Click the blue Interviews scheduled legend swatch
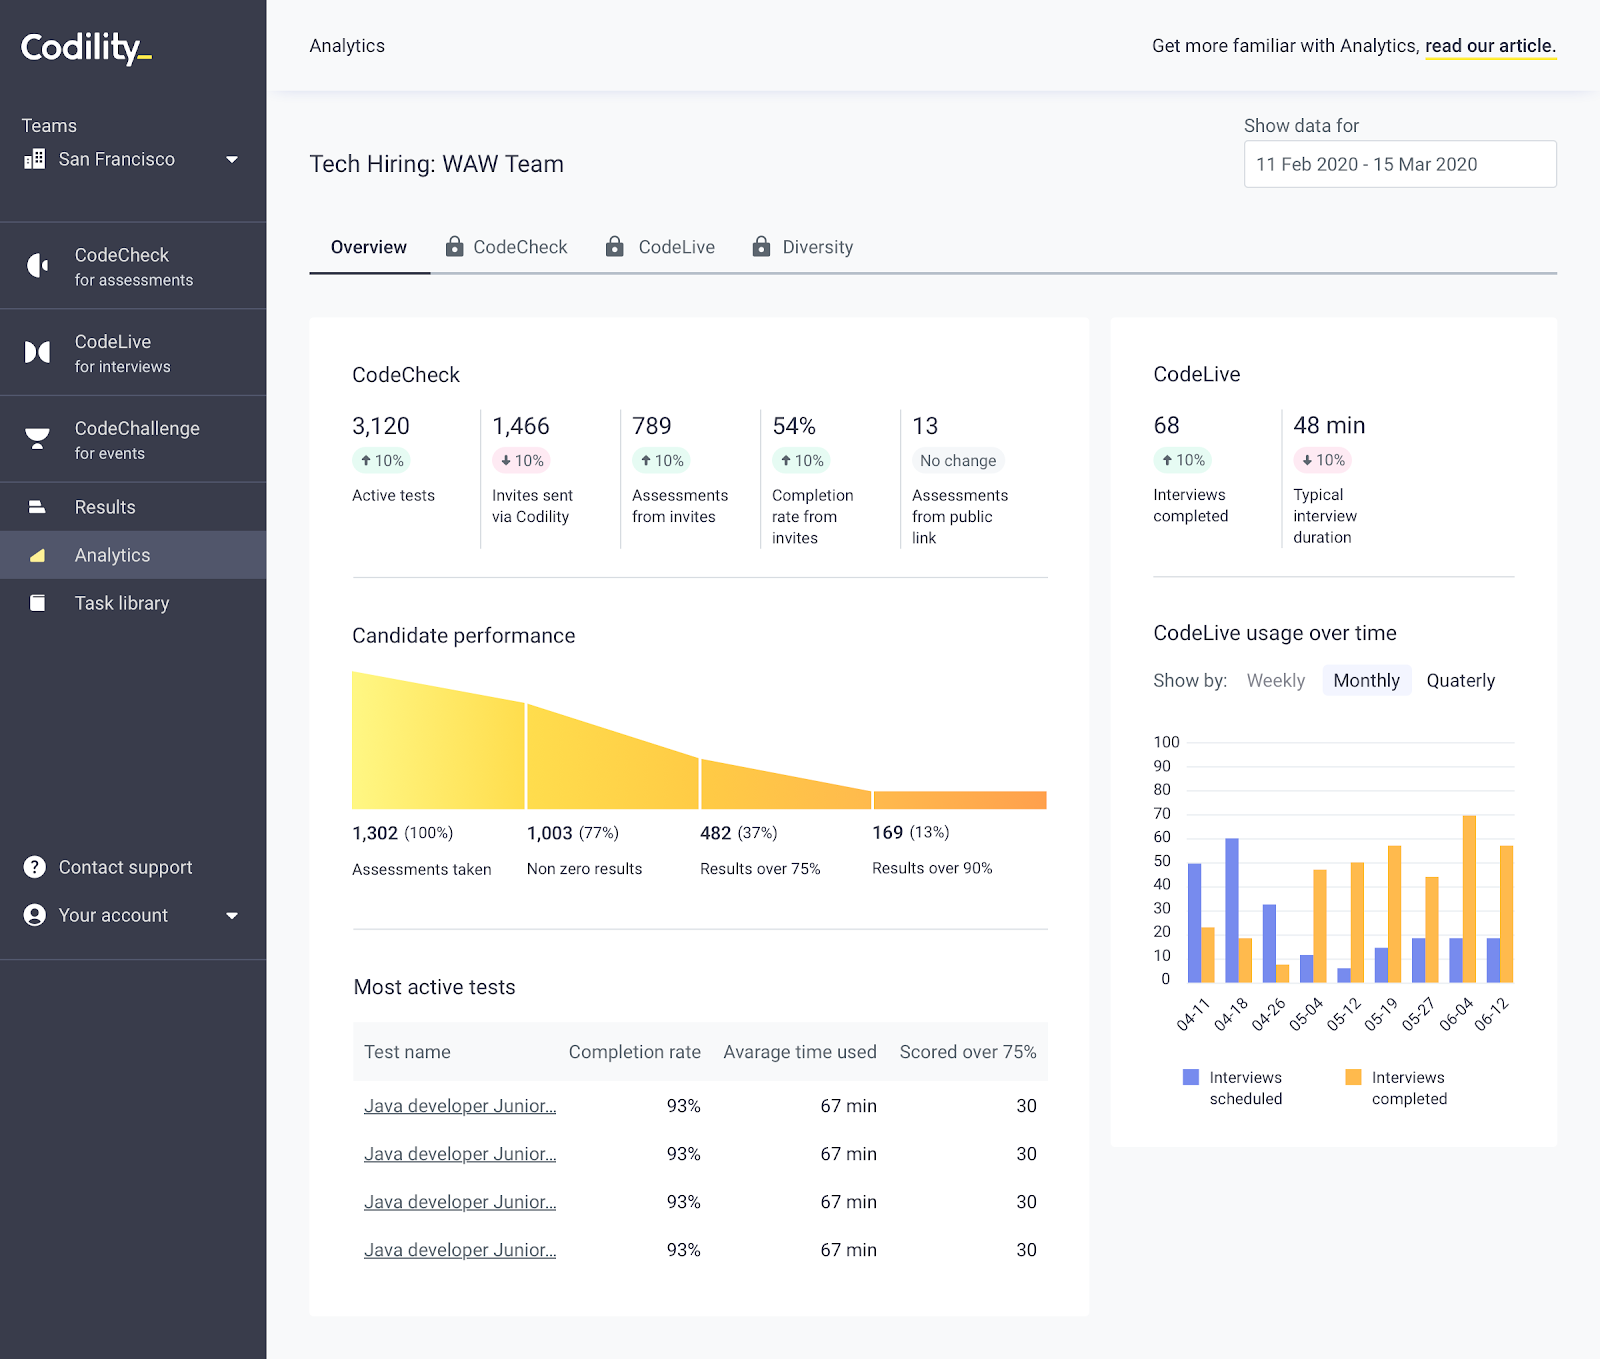The width and height of the screenshot is (1600, 1359). (x=1190, y=1077)
